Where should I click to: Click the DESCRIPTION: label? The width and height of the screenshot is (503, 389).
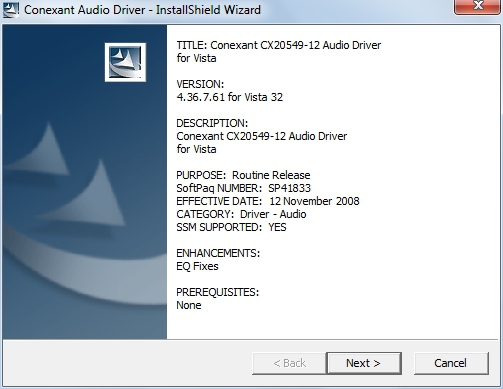(x=212, y=123)
